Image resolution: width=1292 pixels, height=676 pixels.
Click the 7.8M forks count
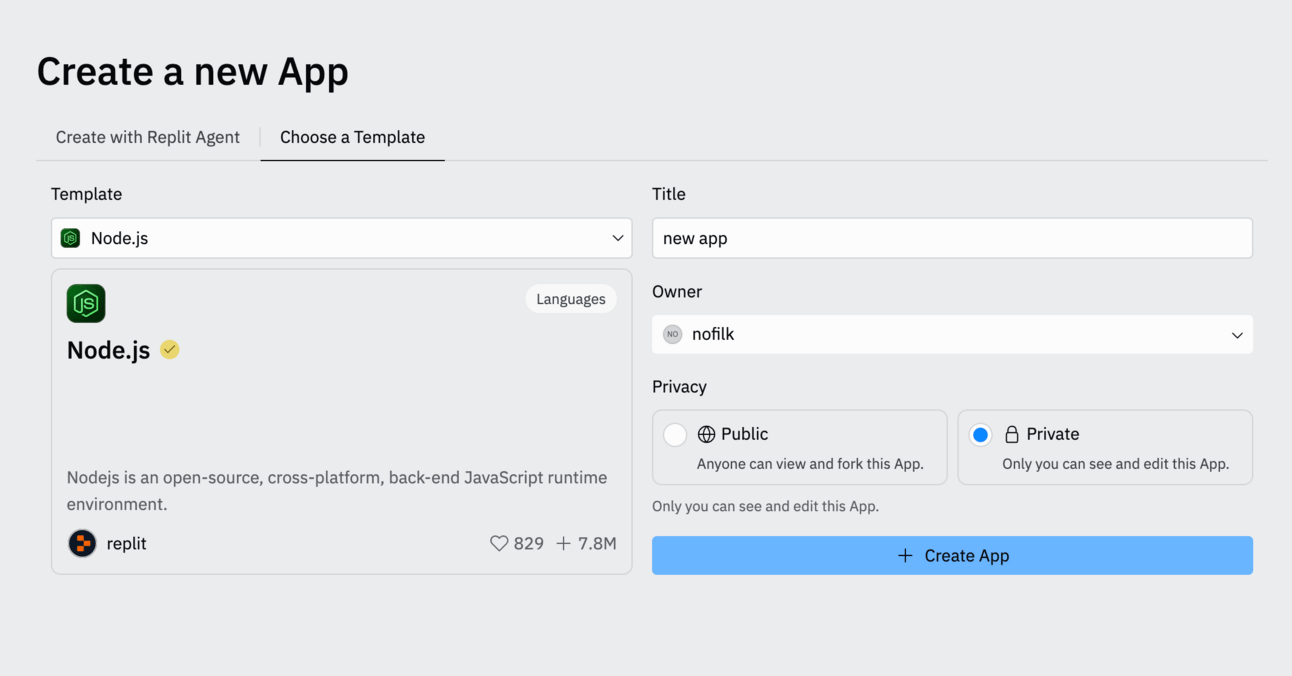[597, 544]
